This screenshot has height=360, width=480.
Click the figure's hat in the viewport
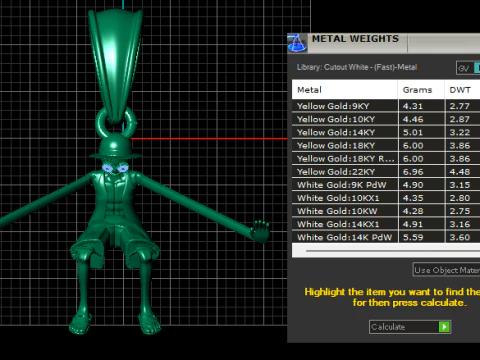115,146
